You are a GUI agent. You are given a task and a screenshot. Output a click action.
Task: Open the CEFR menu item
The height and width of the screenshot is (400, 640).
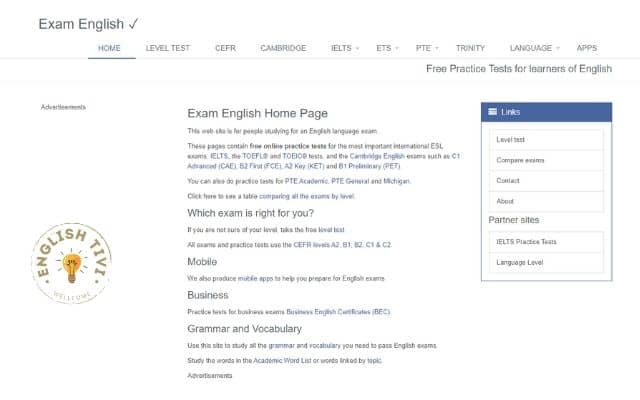click(x=225, y=48)
